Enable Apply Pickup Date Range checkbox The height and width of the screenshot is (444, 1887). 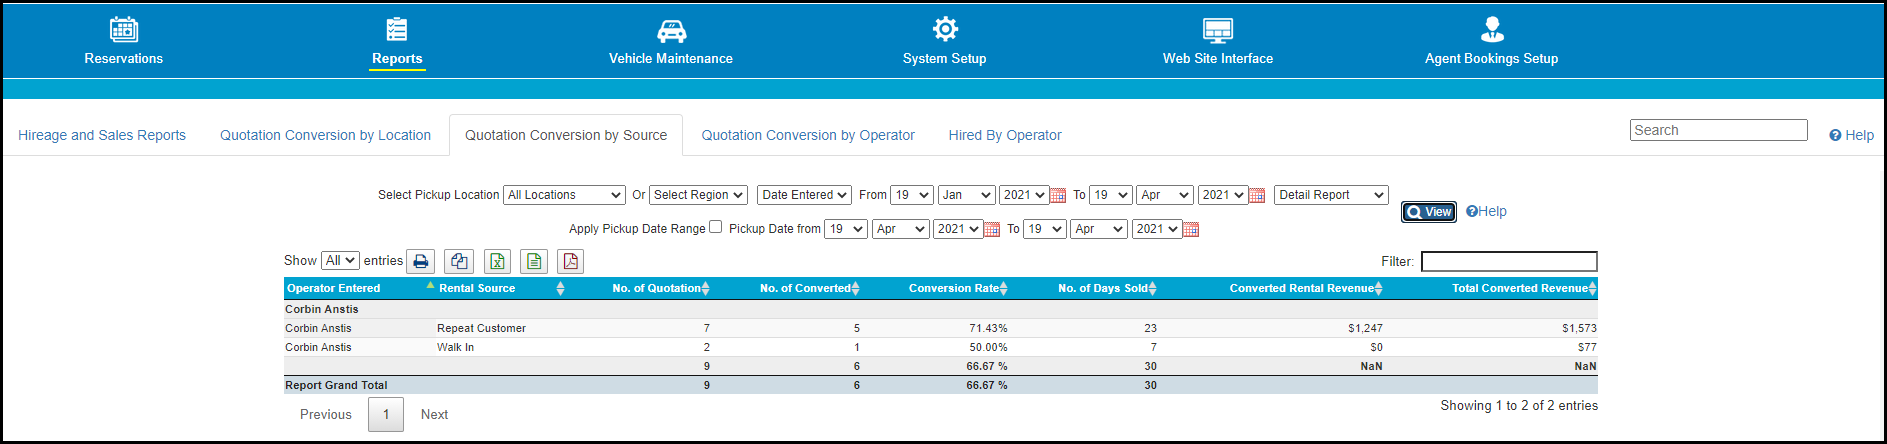pyautogui.click(x=715, y=227)
